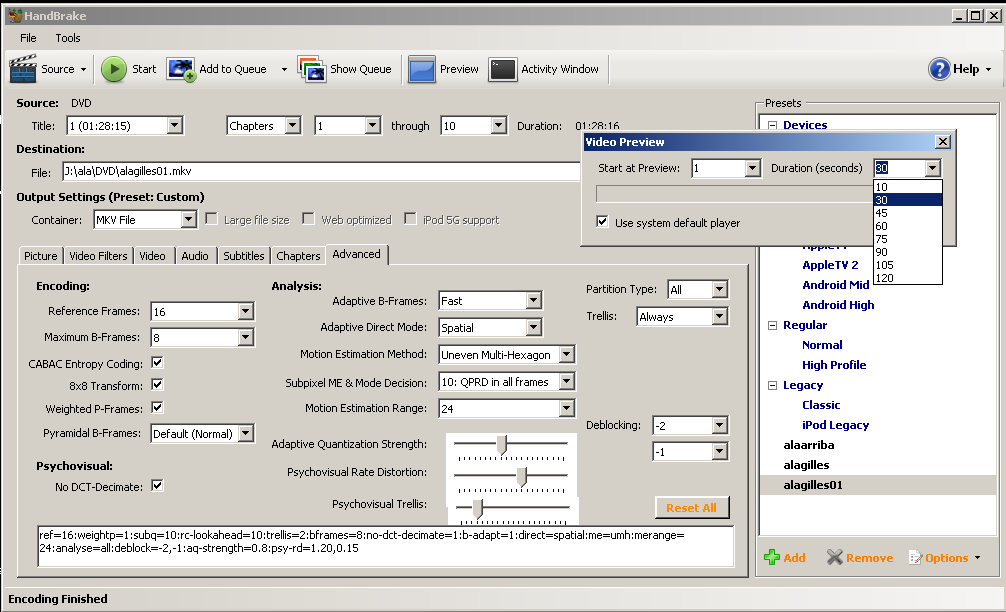Uncheck Use system default player
This screenshot has height=612, width=1006.
click(602, 222)
